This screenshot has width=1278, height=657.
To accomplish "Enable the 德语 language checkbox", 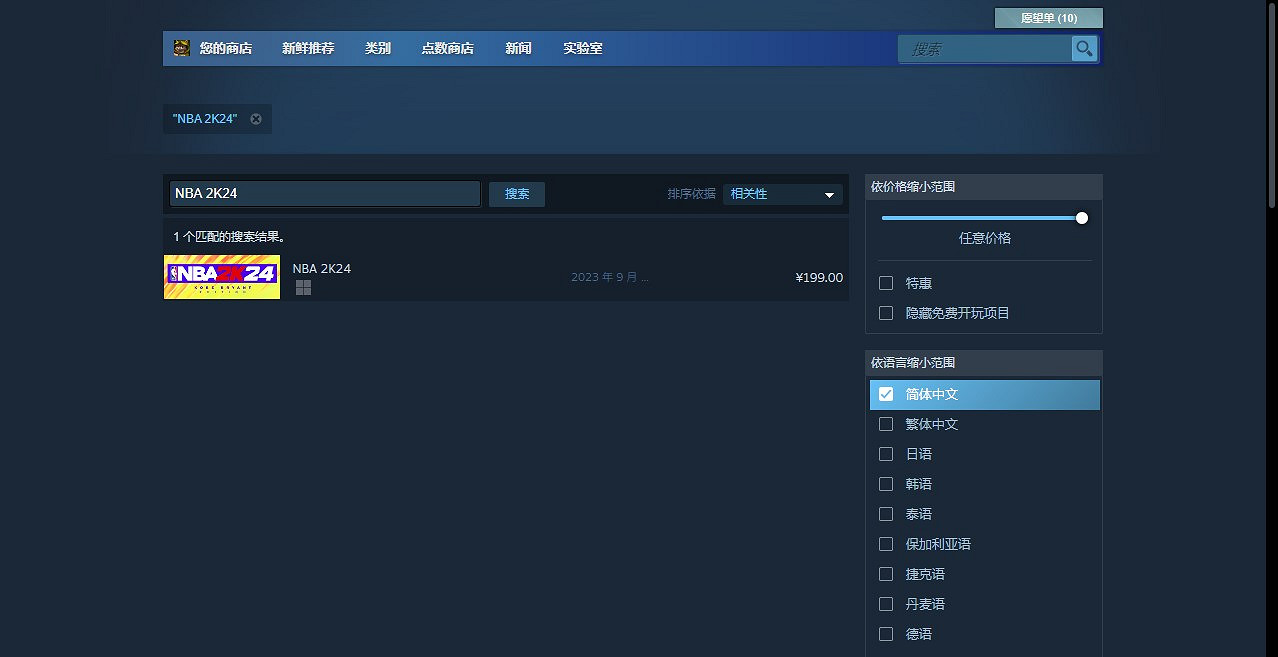I will coord(885,633).
